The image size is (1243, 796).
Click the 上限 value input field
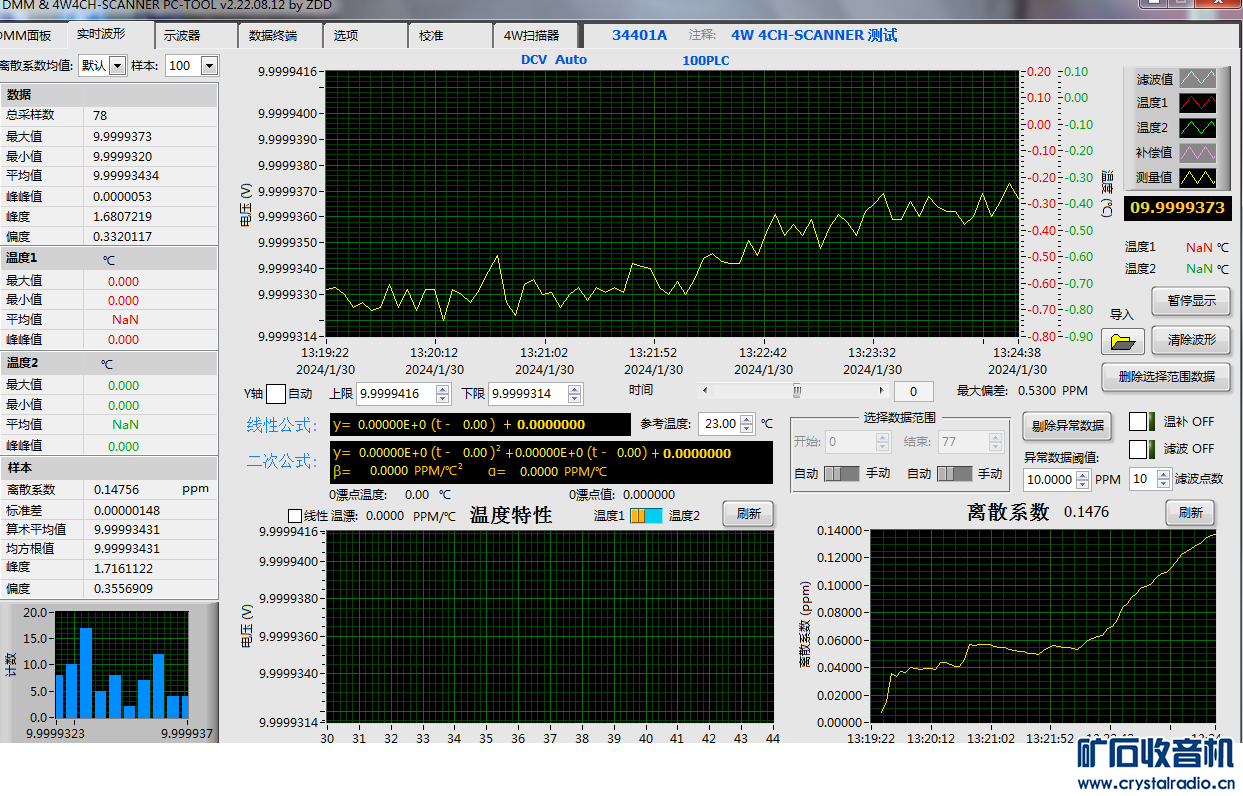coord(395,394)
